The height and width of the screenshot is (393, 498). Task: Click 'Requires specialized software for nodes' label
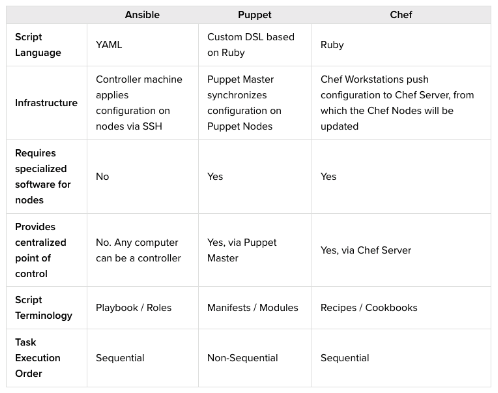click(43, 176)
